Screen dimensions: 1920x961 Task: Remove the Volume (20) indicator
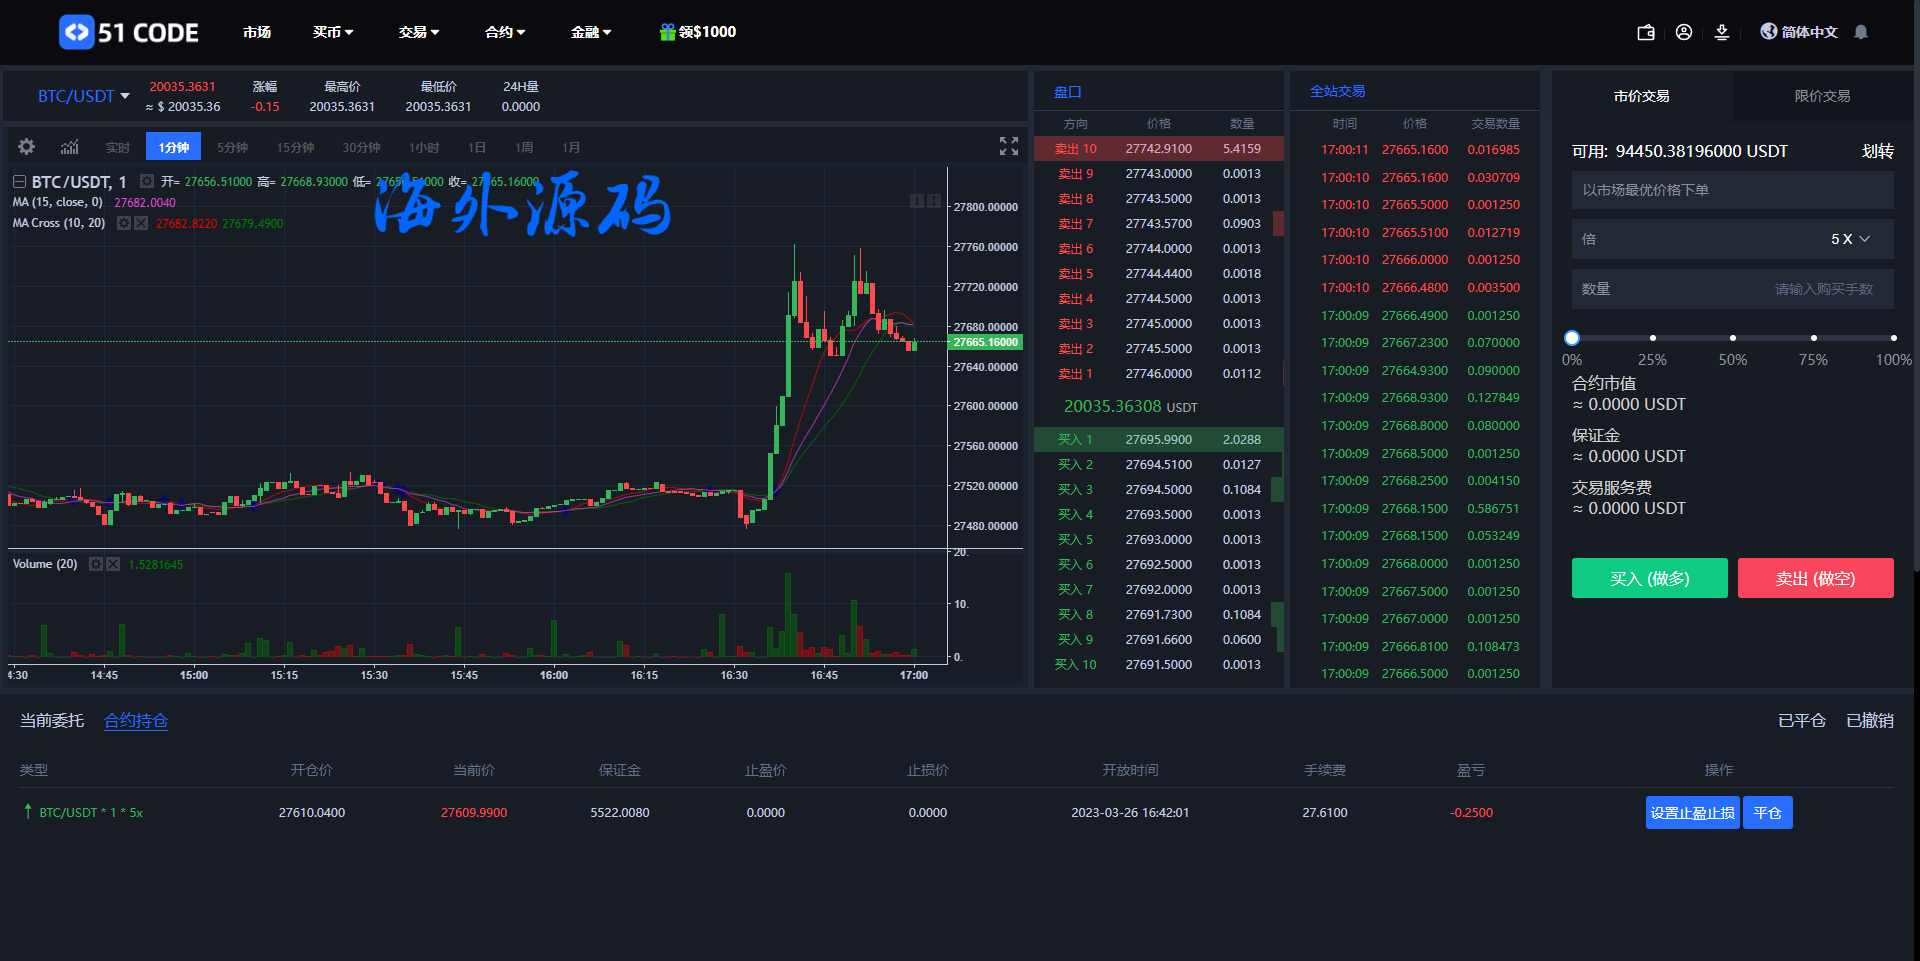point(113,564)
